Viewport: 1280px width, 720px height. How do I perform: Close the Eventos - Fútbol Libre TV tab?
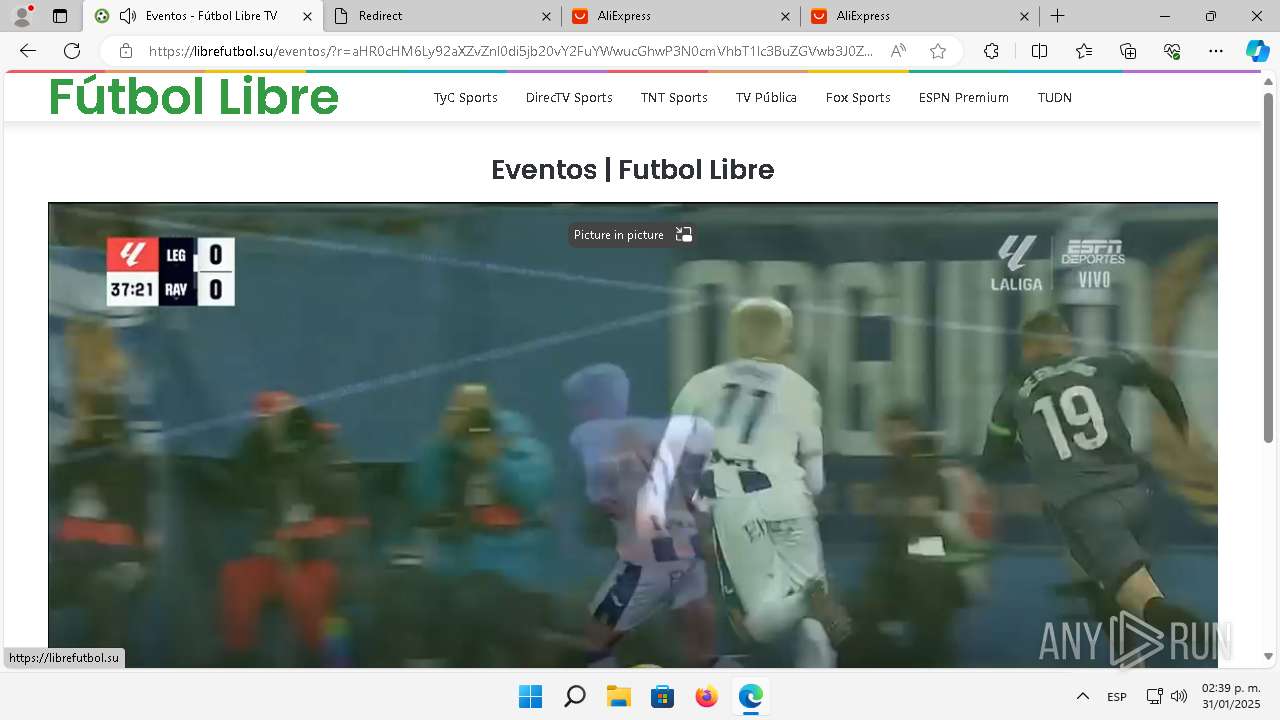point(305,16)
